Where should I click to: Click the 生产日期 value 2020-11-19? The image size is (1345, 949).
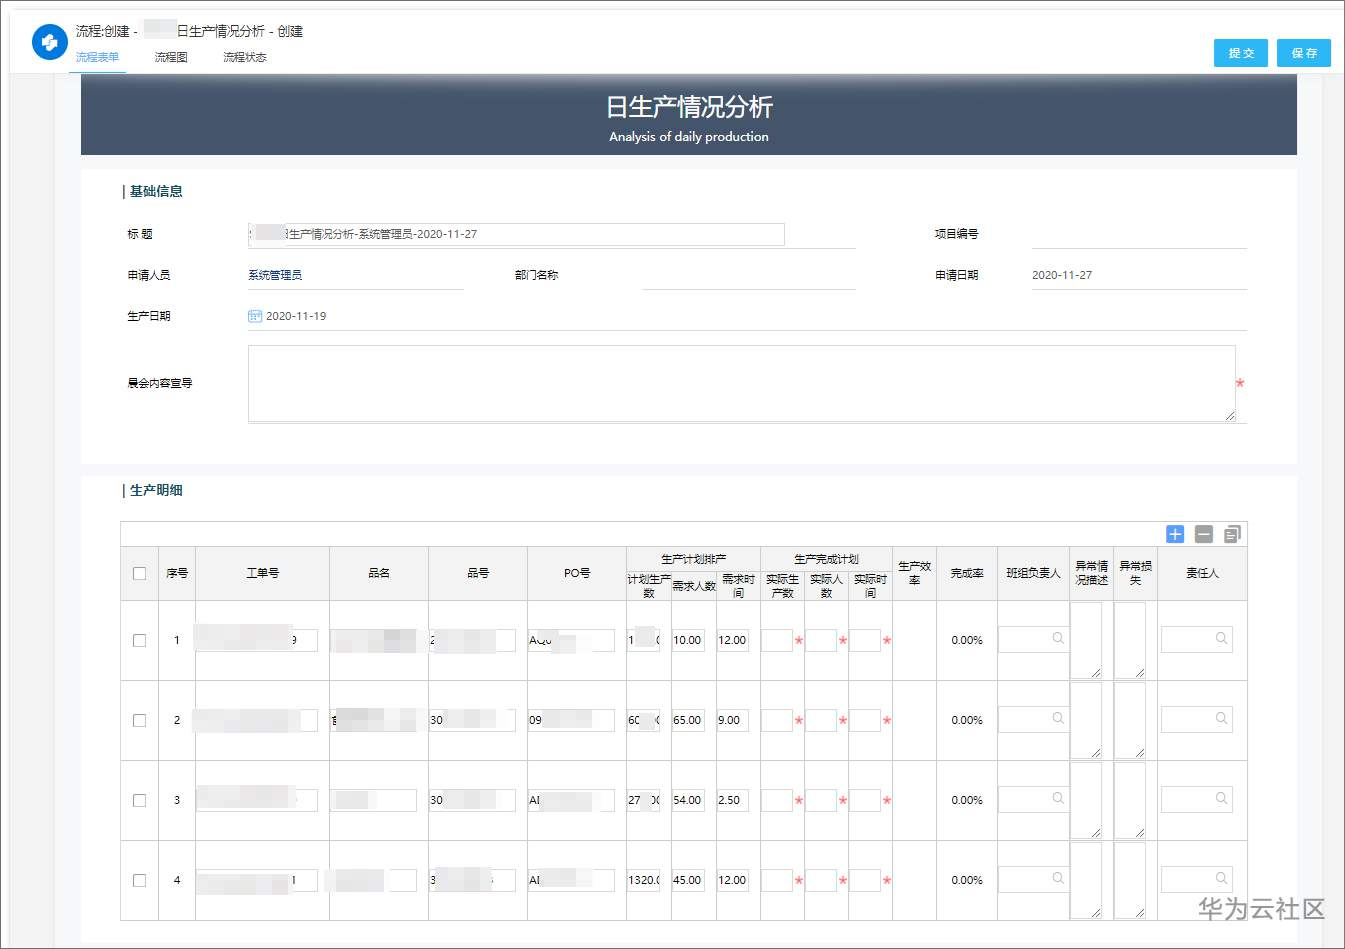click(x=296, y=316)
